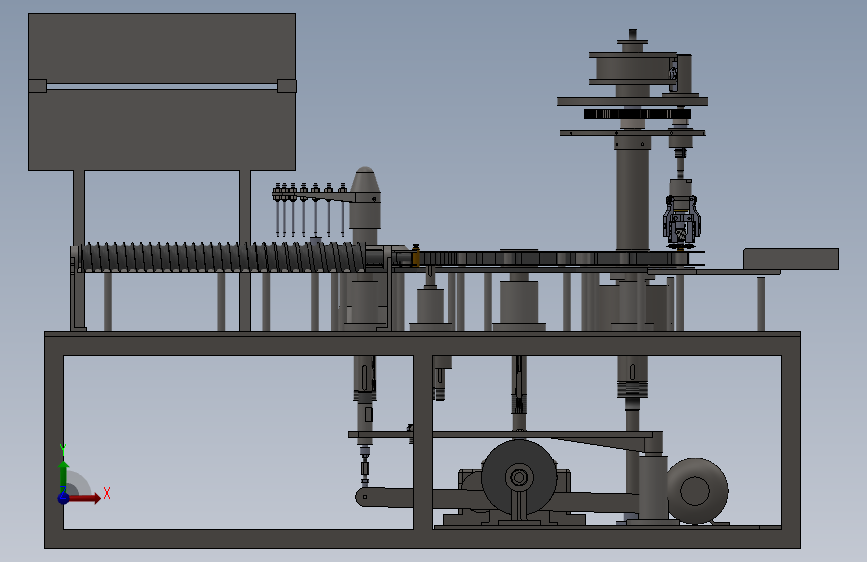Select the long lever arm below the flywheel
The image size is (867, 562).
click(x=498, y=498)
